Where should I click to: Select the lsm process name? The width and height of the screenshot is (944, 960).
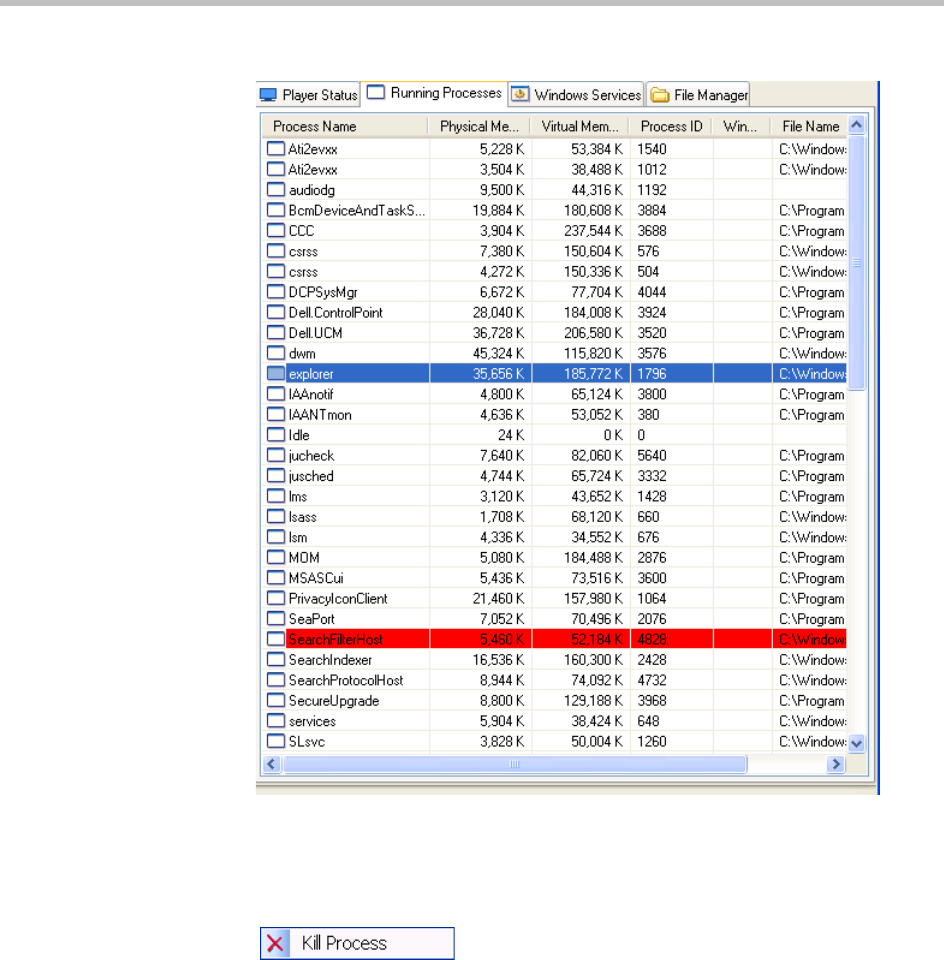[x=298, y=538]
